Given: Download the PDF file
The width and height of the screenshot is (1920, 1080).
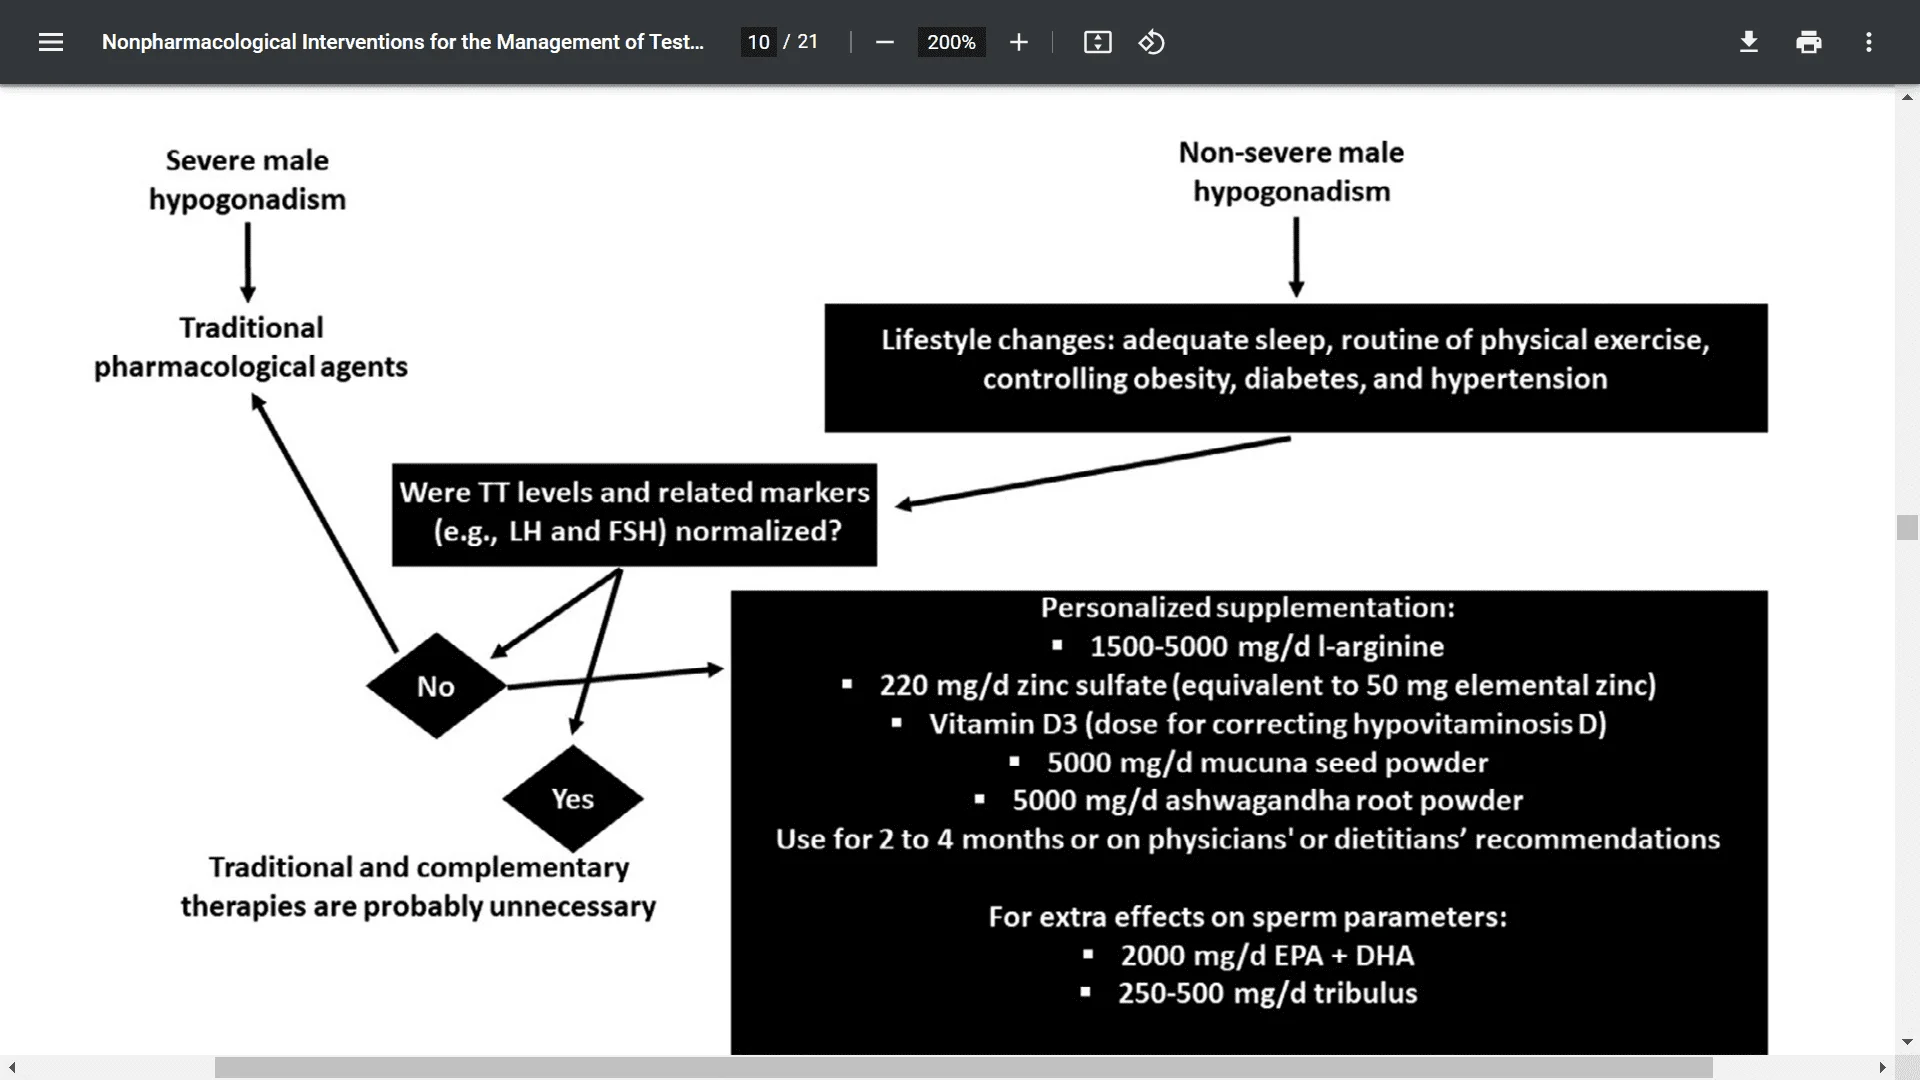Looking at the screenshot, I should pyautogui.click(x=1748, y=42).
